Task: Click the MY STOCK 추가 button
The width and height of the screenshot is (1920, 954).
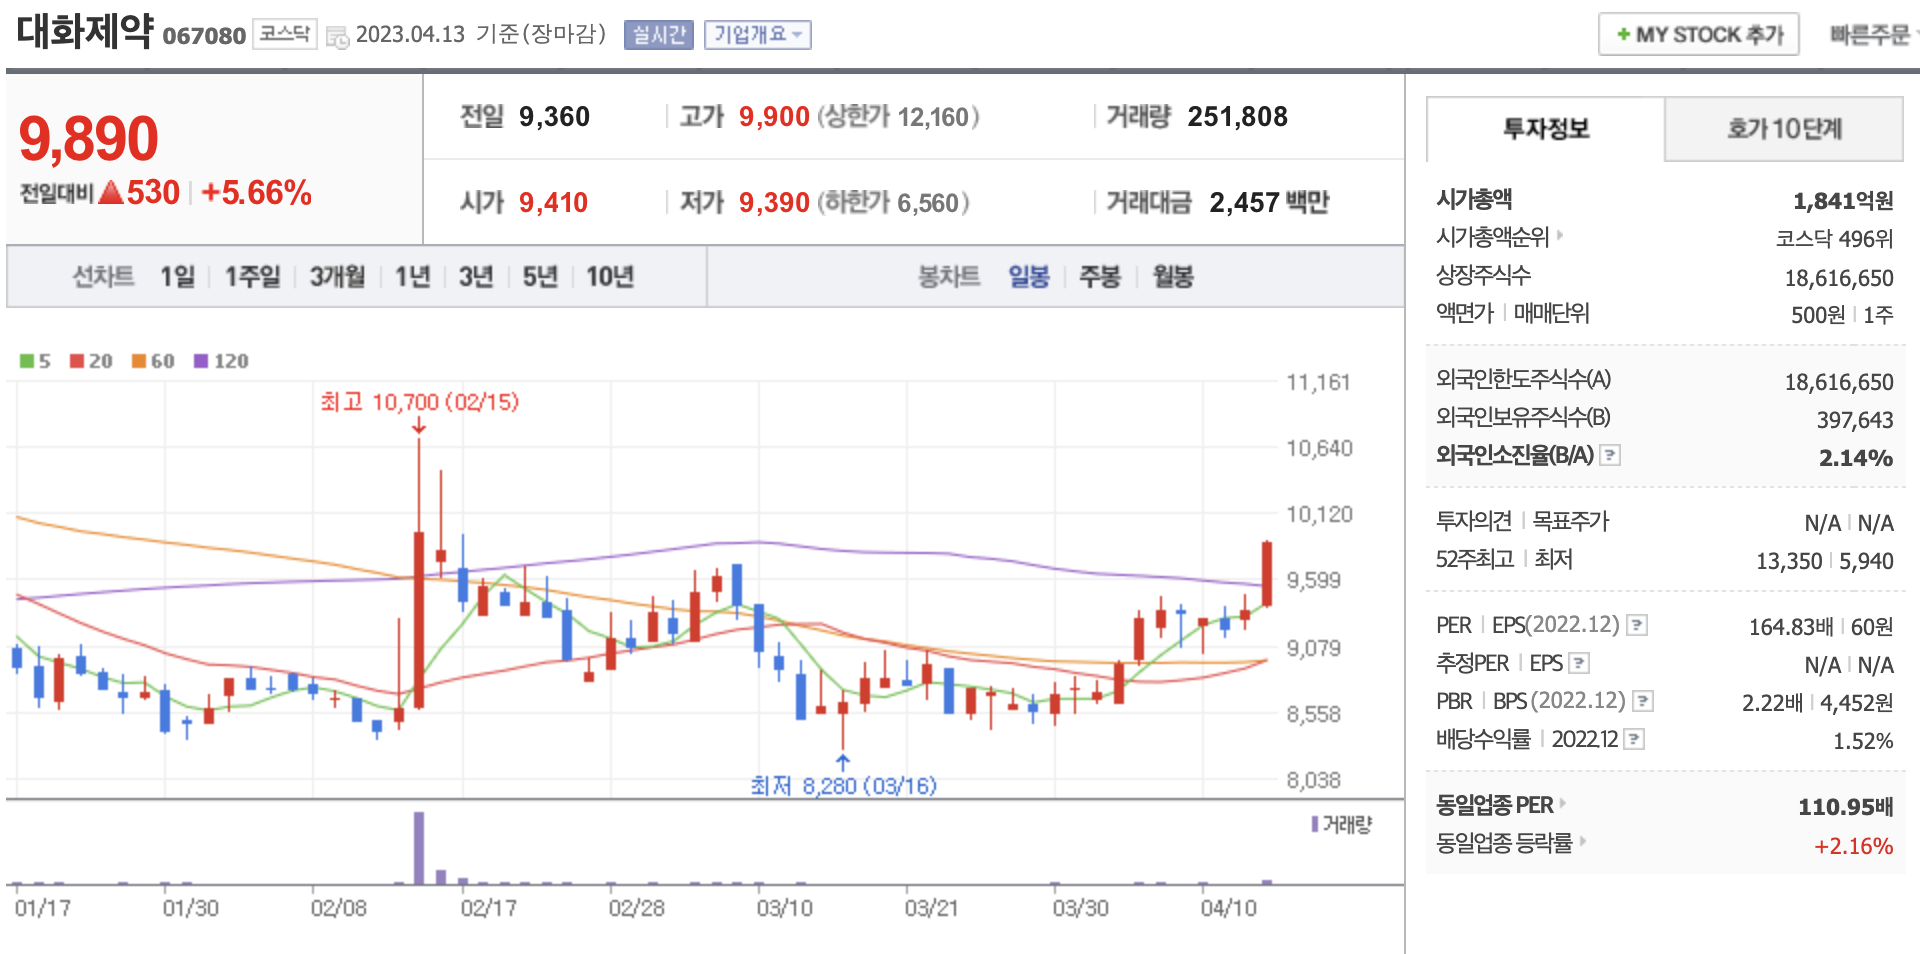Action: 1698,35
